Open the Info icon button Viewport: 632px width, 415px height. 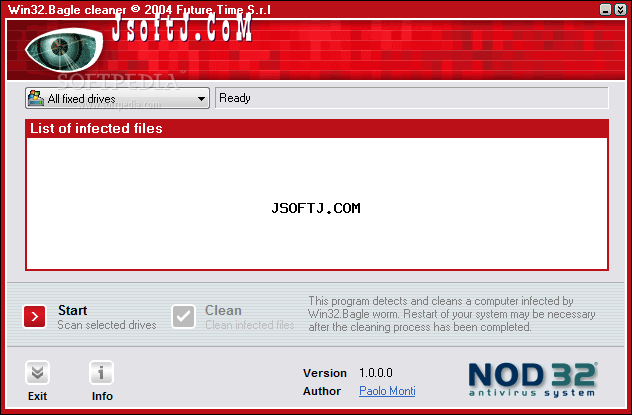(101, 372)
